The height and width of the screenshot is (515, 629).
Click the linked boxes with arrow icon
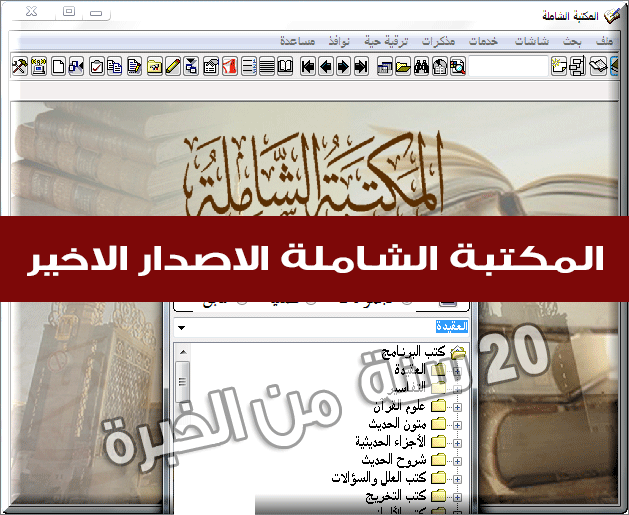pos(76,66)
